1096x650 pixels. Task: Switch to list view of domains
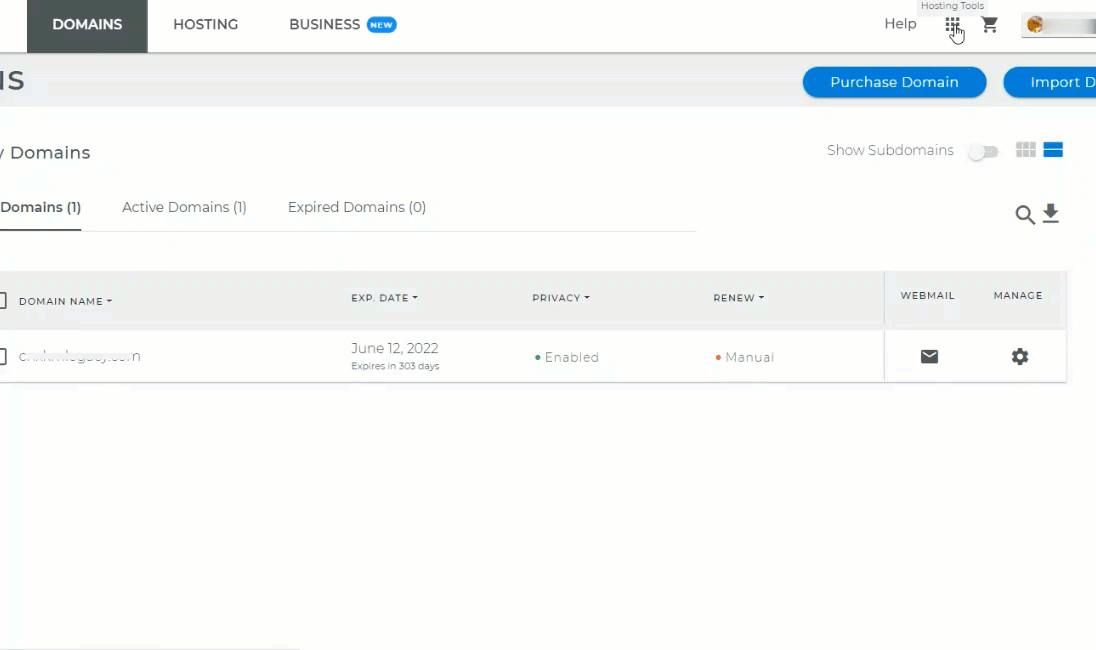[1052, 149]
